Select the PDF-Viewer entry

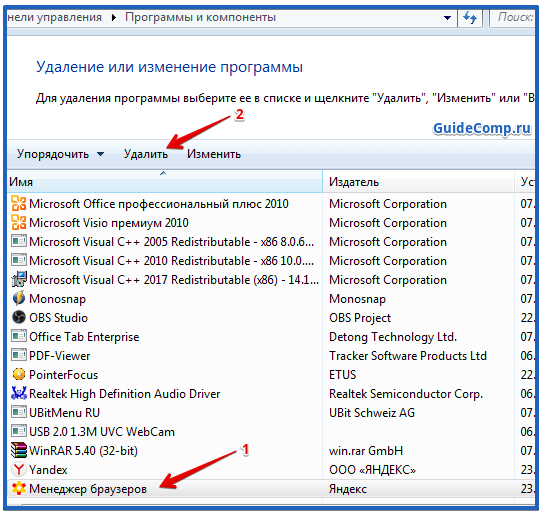point(59,355)
